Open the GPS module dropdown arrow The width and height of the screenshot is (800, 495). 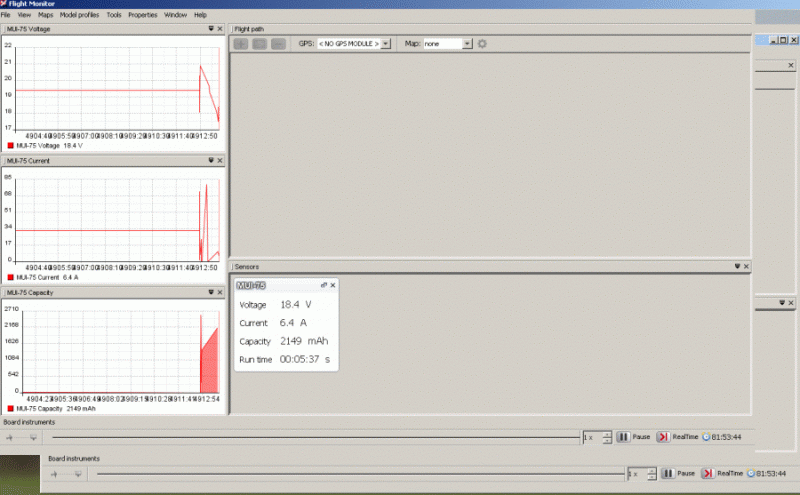coord(386,44)
